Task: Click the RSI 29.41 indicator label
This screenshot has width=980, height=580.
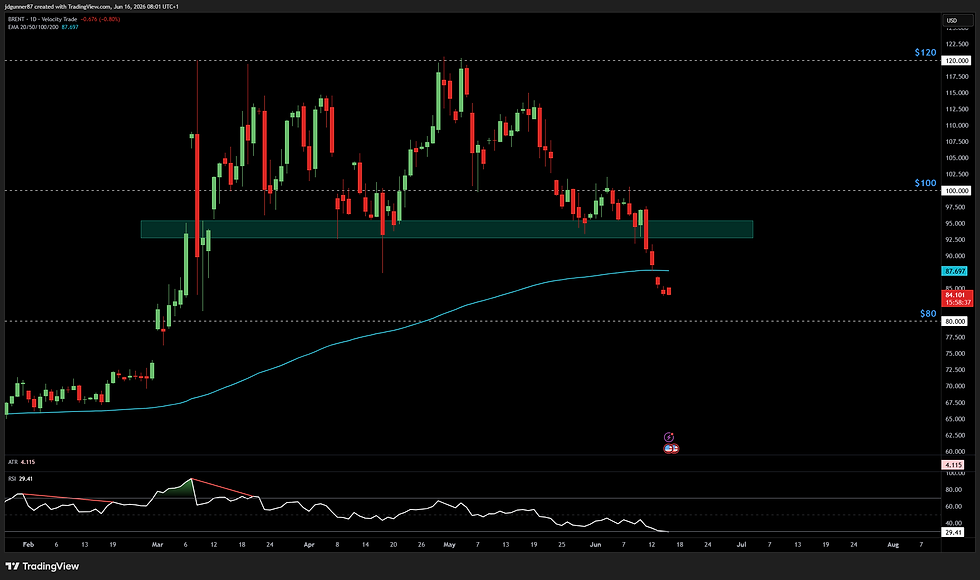Action: (x=20, y=479)
